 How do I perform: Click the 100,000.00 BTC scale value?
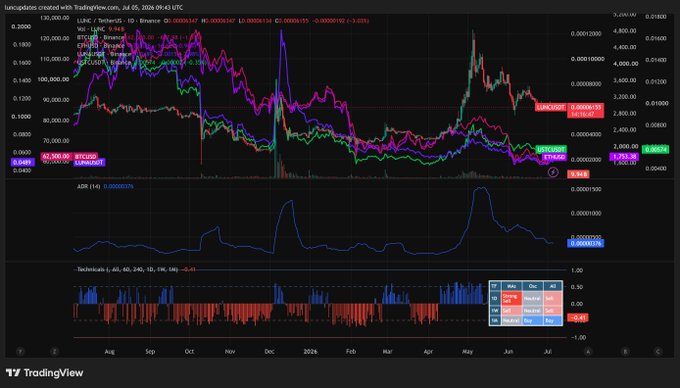point(53,79)
